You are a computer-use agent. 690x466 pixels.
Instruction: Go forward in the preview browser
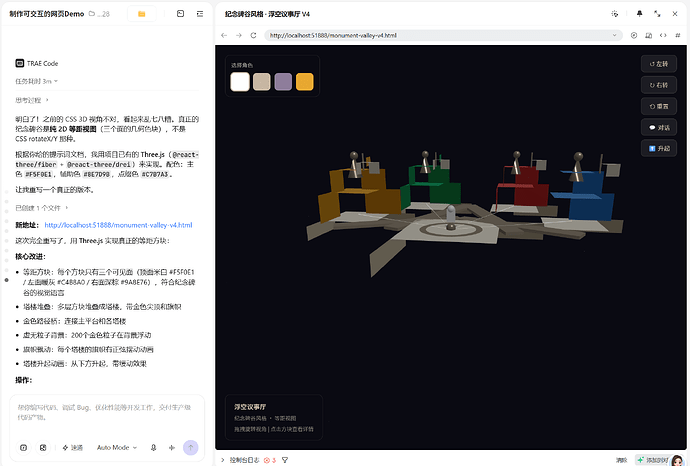(x=239, y=35)
